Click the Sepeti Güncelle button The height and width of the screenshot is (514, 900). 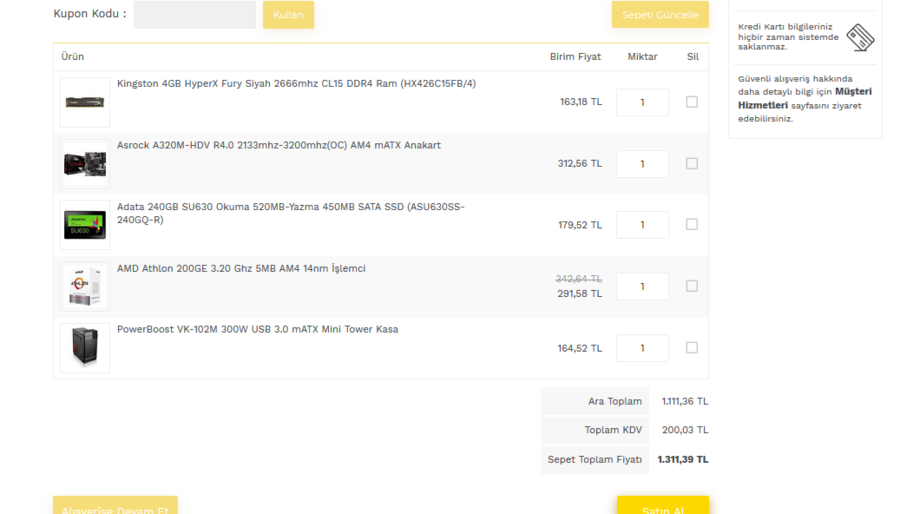pyautogui.click(x=660, y=15)
